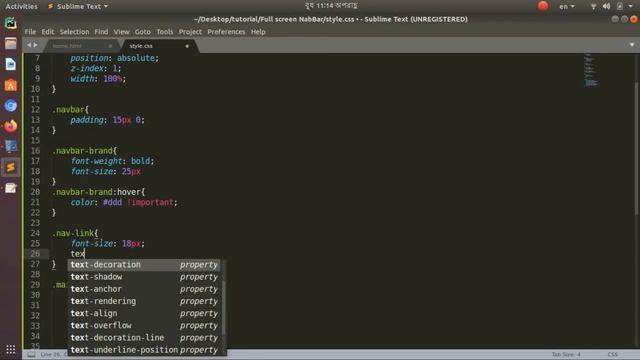Launch LibreOffice Writer from the dock
The image size is (640, 360).
pos(11,64)
